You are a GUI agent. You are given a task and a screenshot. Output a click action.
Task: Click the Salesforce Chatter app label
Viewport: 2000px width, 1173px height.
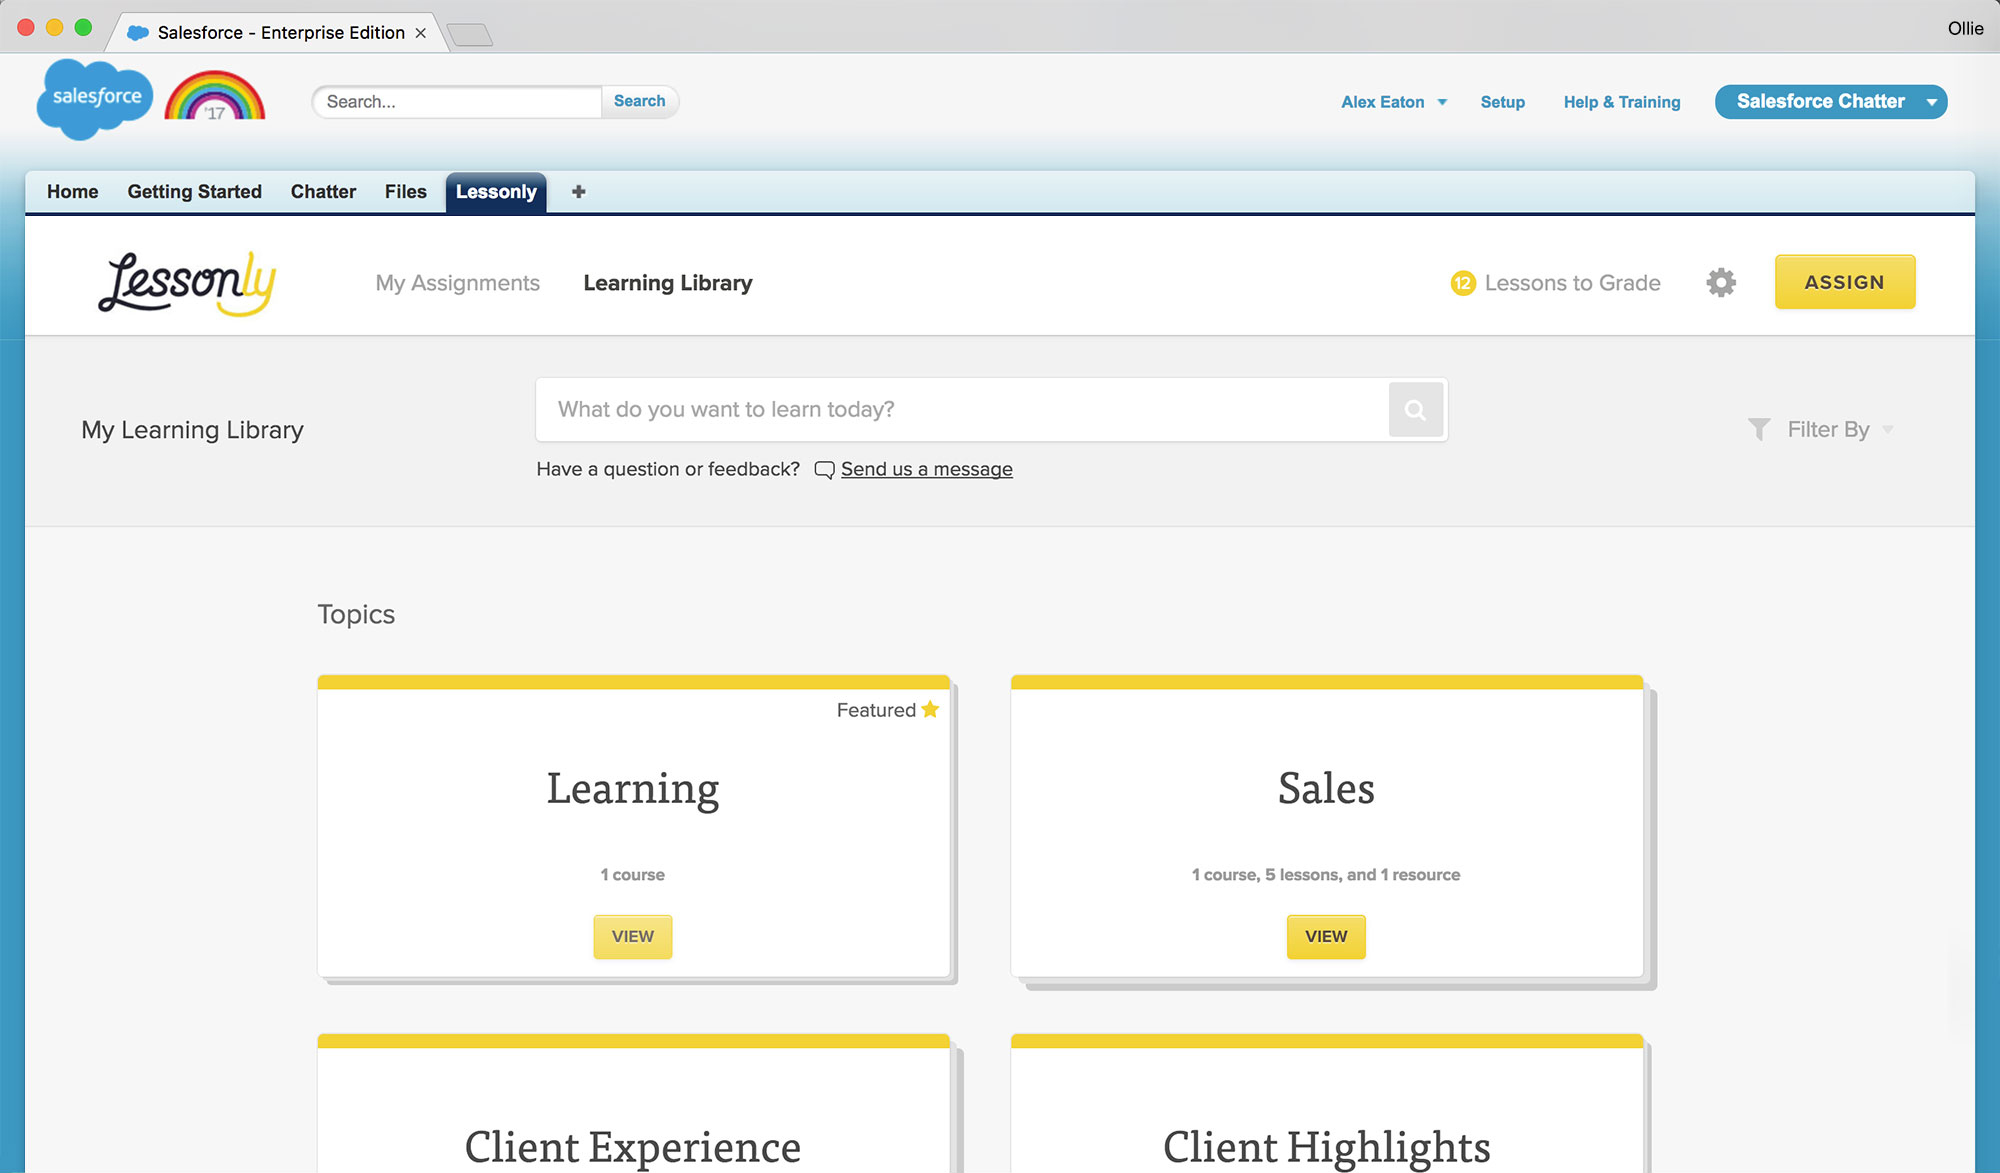(x=1820, y=101)
